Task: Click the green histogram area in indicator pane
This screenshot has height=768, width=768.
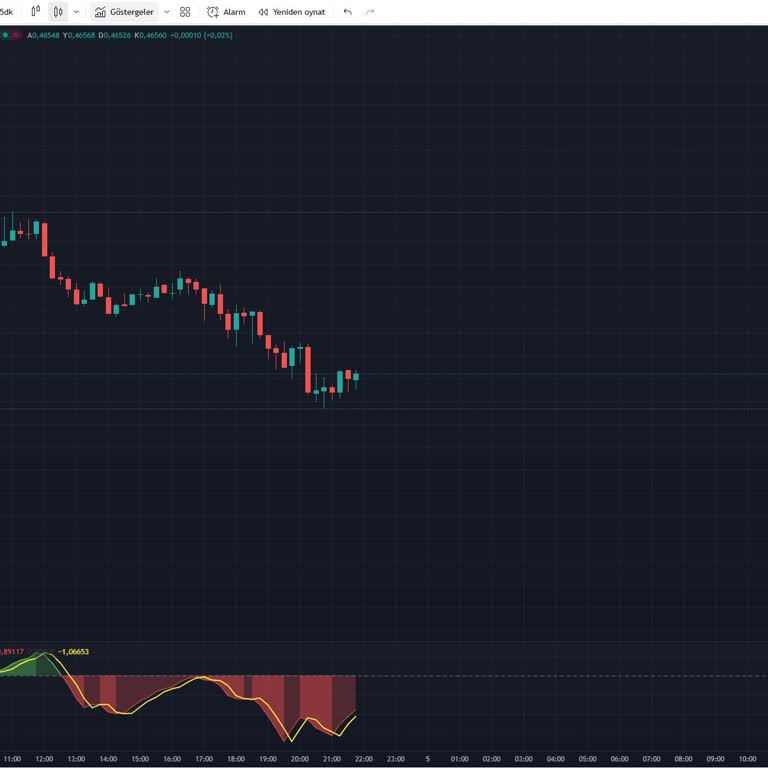Action: tap(34, 667)
